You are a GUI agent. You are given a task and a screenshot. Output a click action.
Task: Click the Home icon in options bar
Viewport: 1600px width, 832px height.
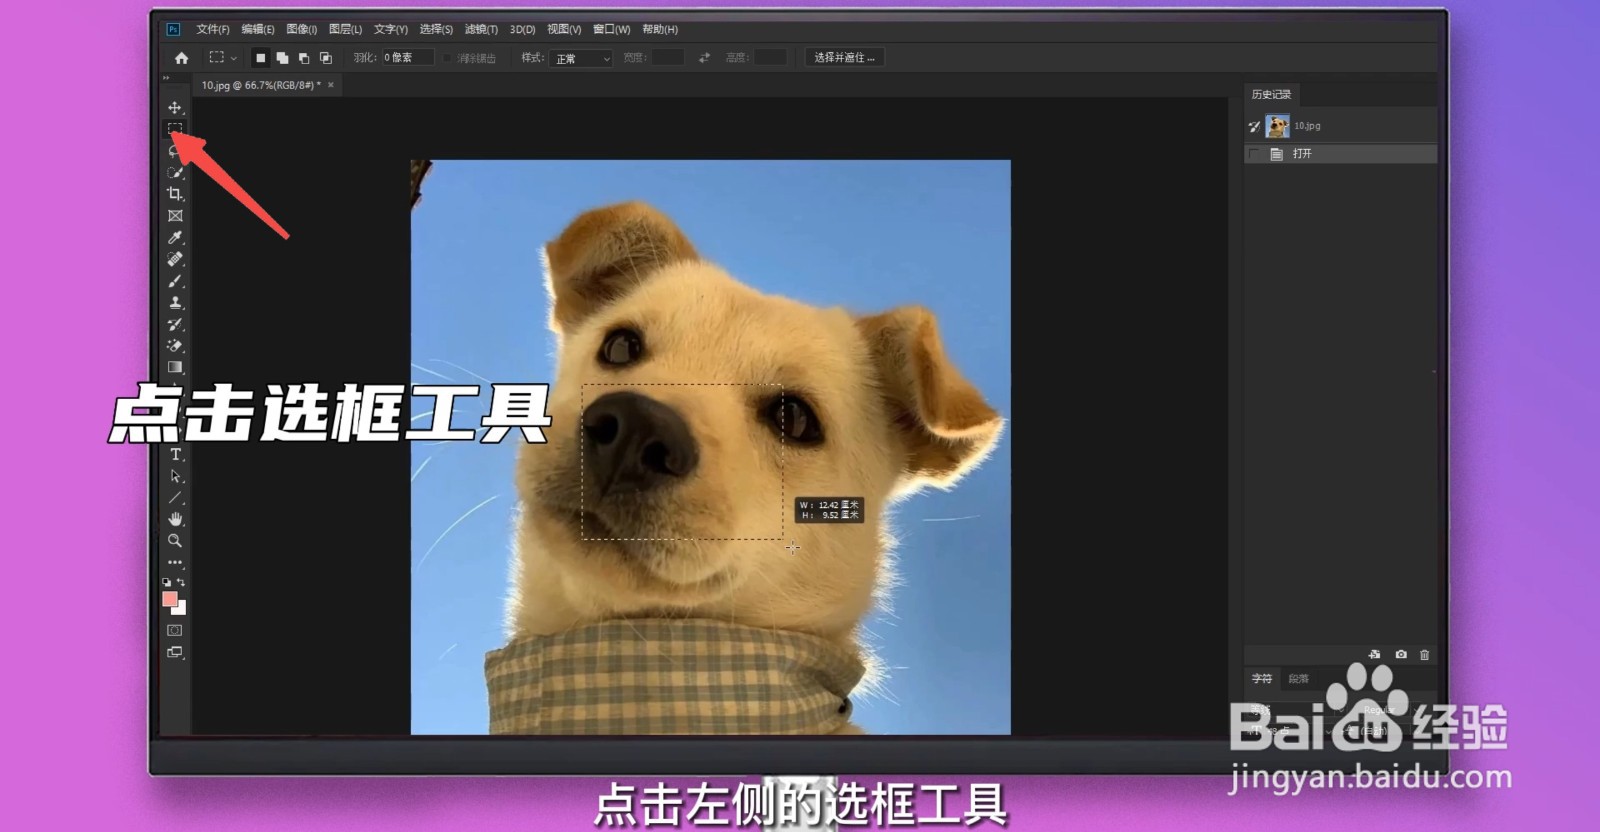pos(181,58)
